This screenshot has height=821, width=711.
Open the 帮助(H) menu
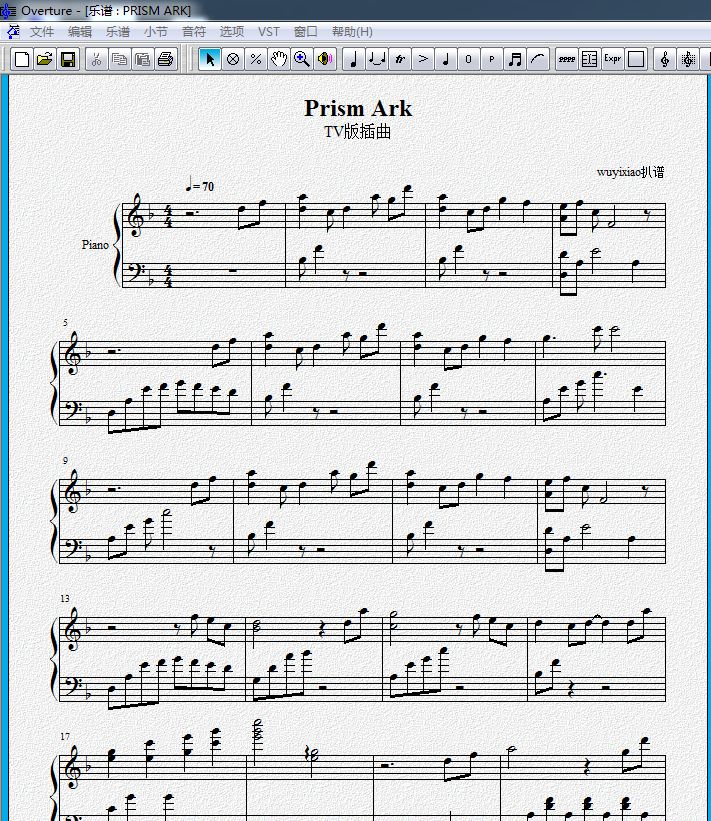(x=352, y=32)
